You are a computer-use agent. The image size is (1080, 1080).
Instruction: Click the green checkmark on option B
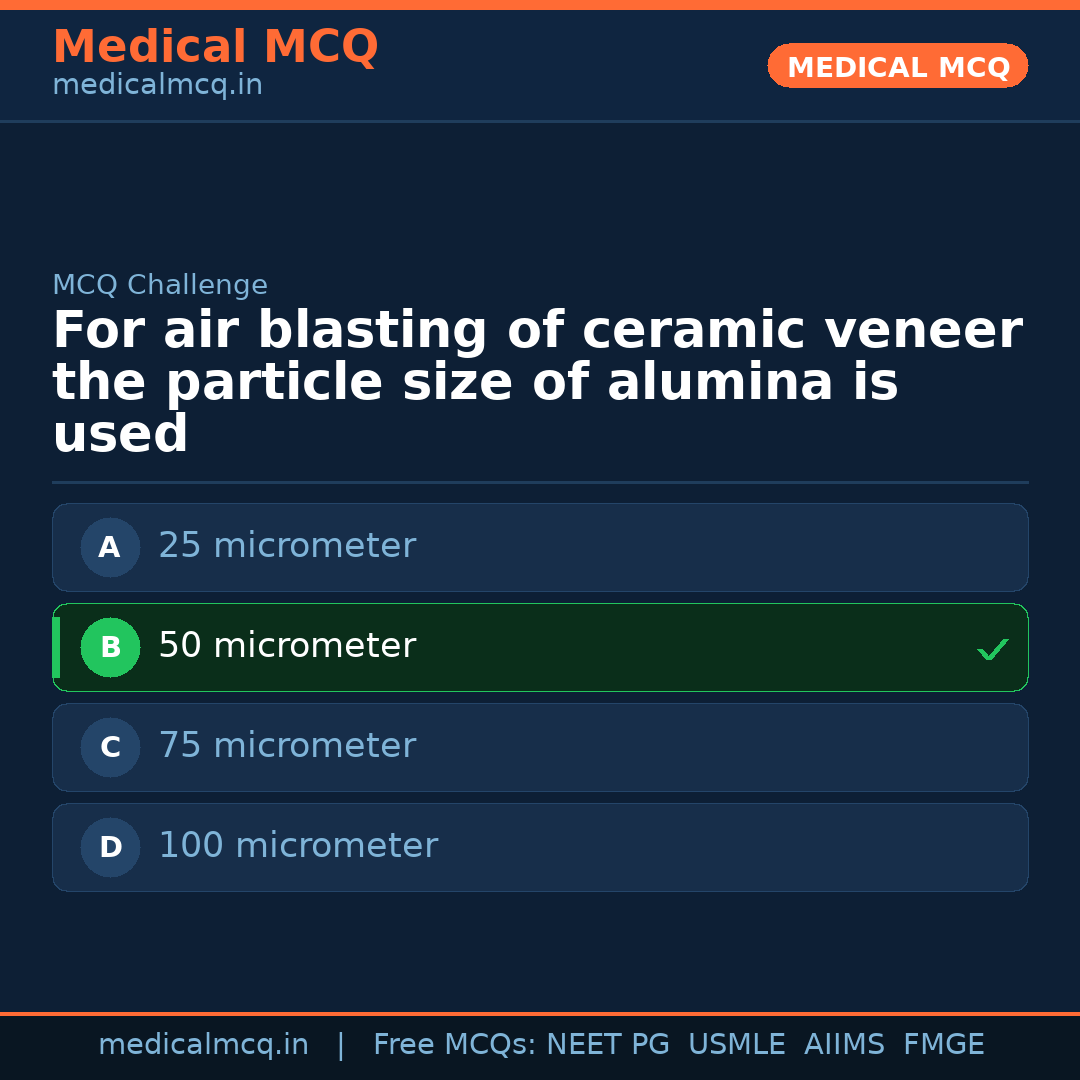point(992,649)
